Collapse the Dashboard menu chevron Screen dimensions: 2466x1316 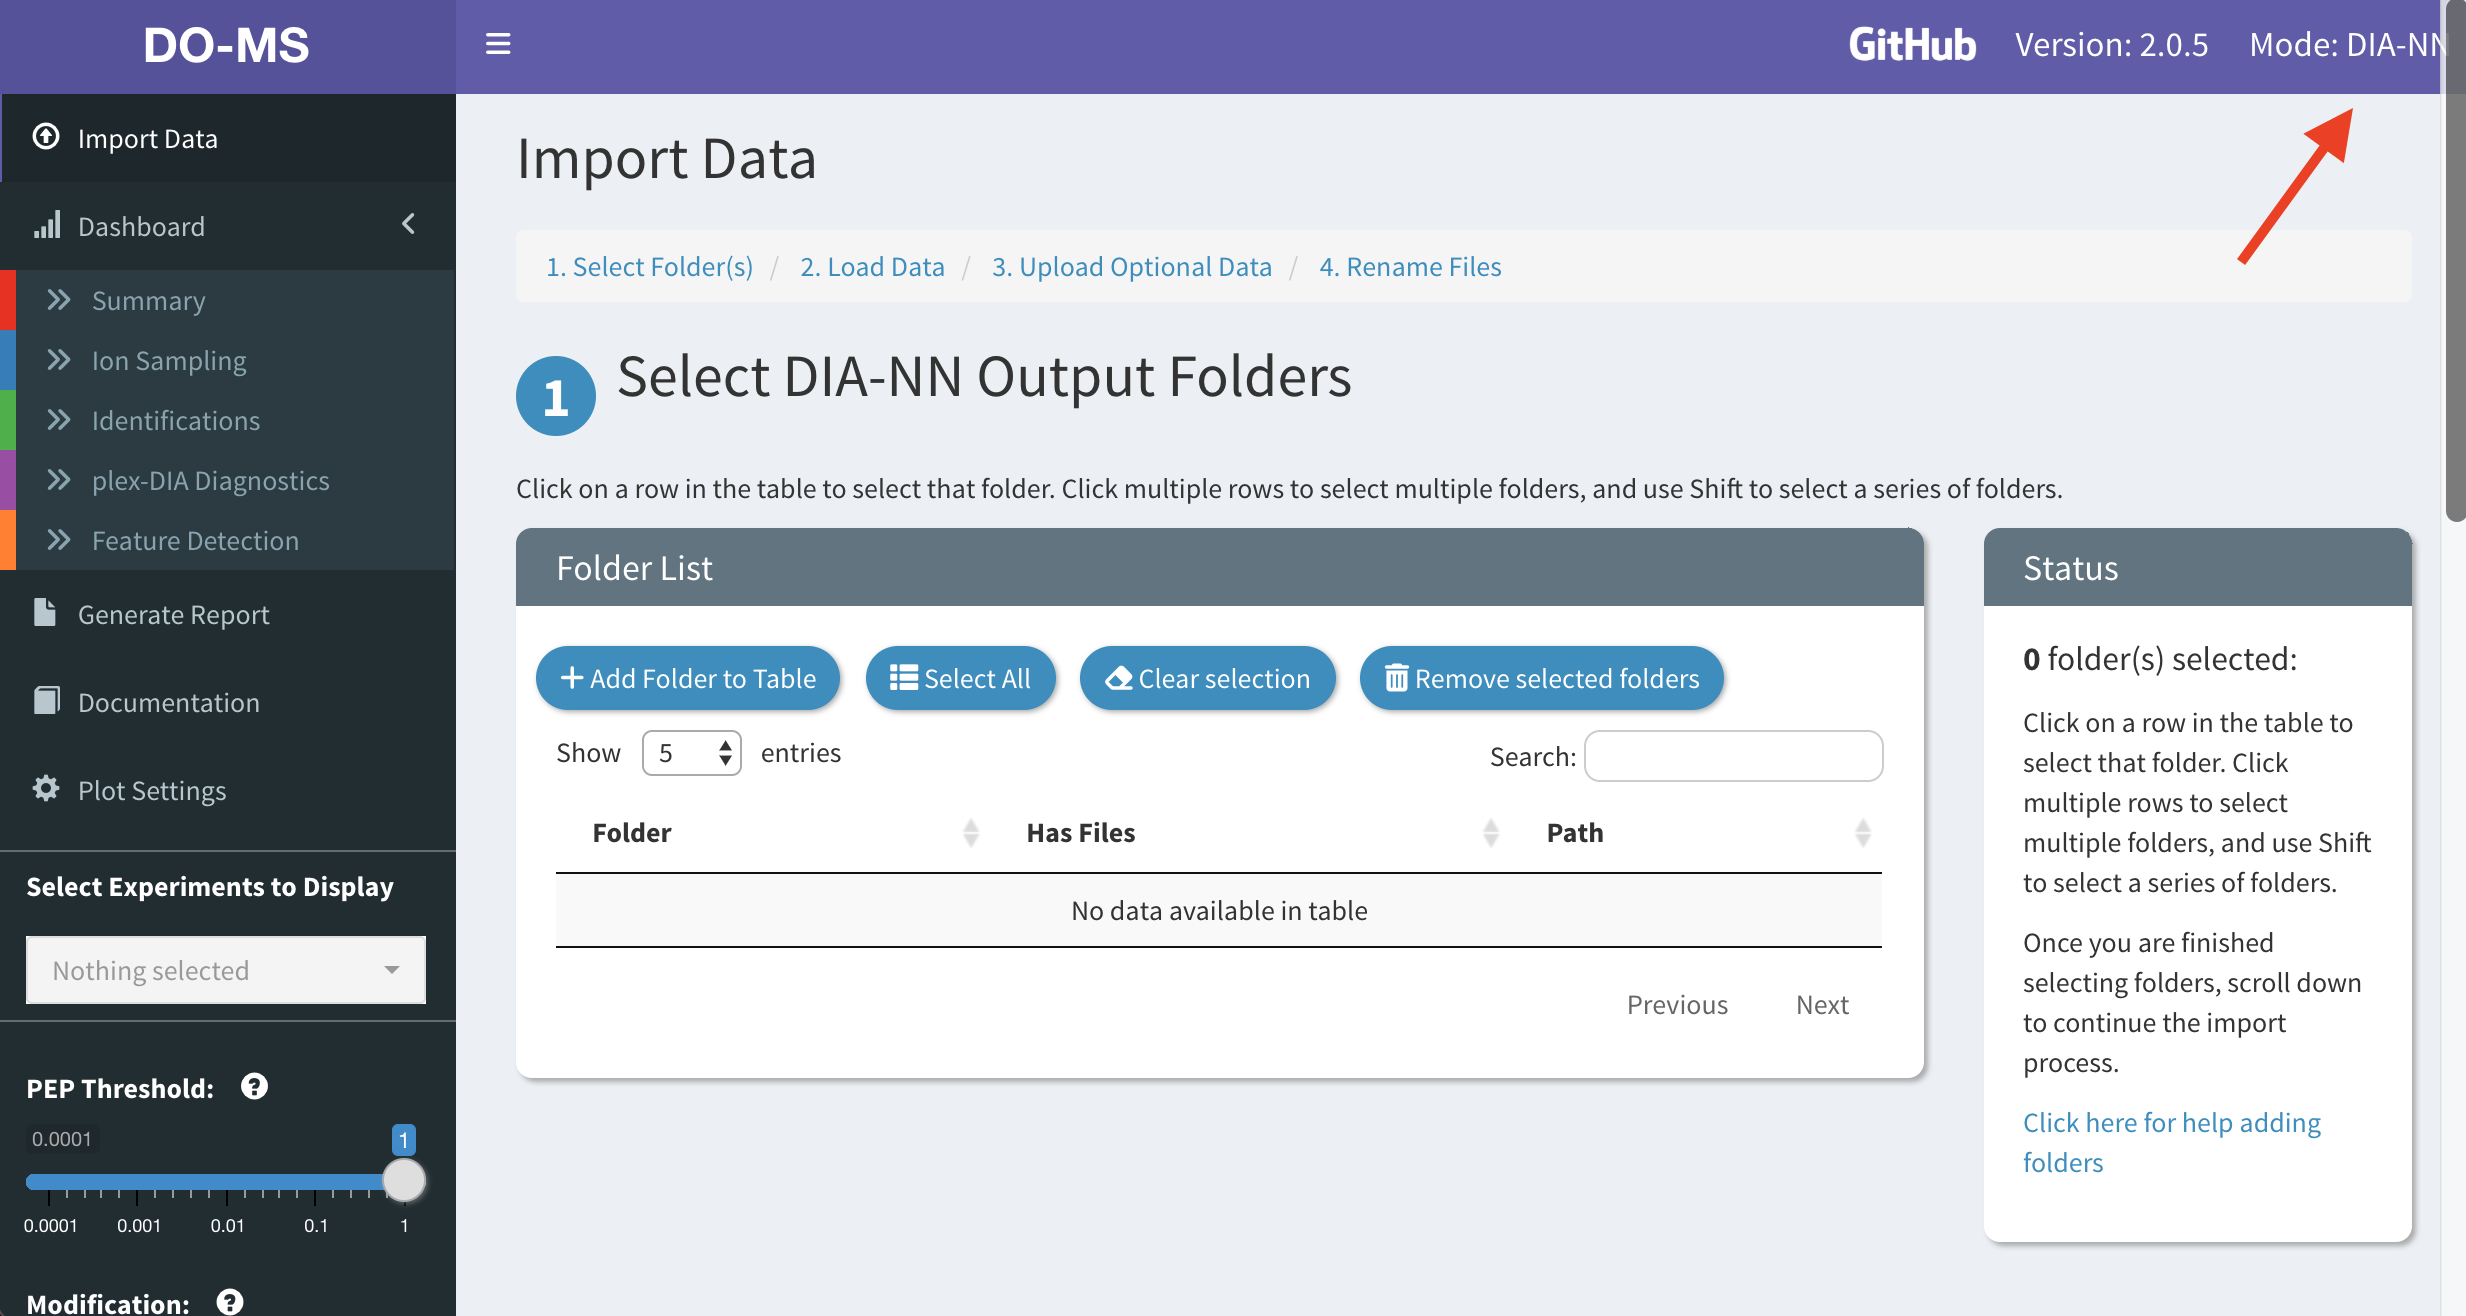(x=408, y=224)
